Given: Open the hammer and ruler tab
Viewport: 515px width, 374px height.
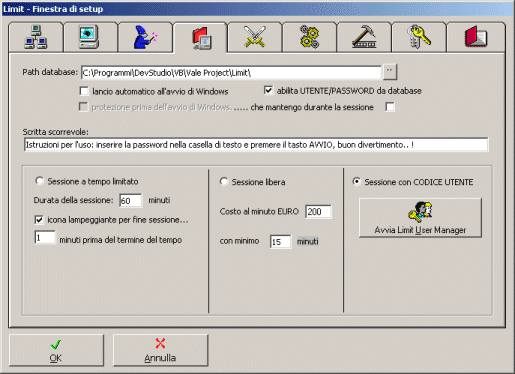Looking at the screenshot, I should (x=364, y=37).
